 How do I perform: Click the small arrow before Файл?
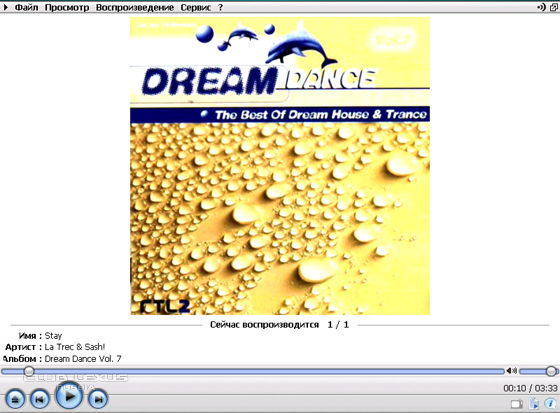[x=6, y=7]
